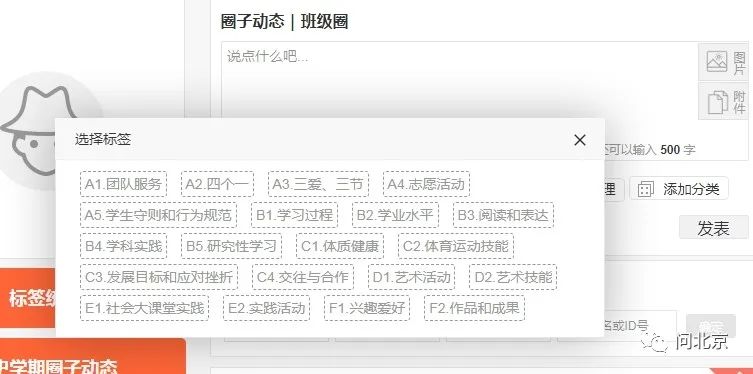Image resolution: width=753 pixels, height=374 pixels.
Task: Choose tag C1.体质健康
Action: [x=340, y=246]
